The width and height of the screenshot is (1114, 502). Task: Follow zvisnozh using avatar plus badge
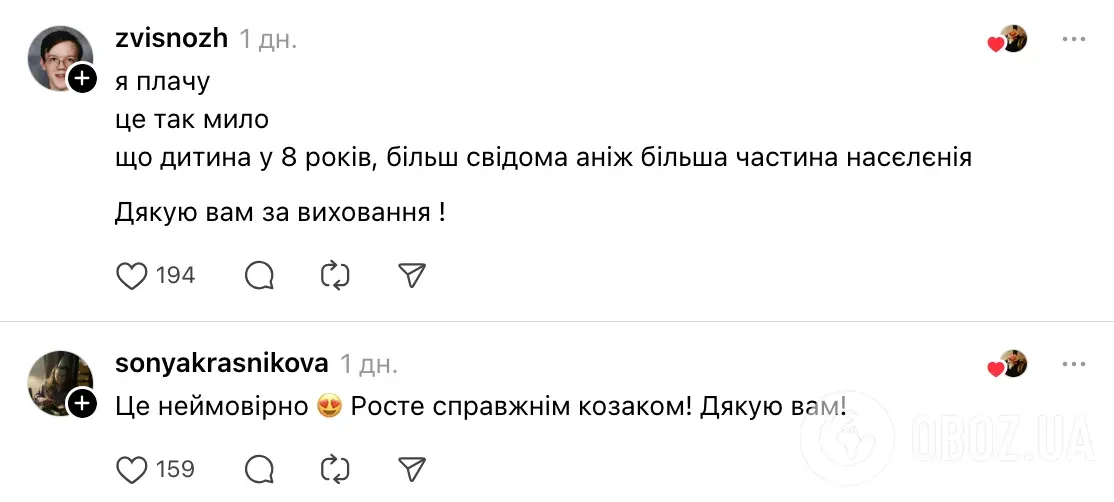pyautogui.click(x=82, y=78)
